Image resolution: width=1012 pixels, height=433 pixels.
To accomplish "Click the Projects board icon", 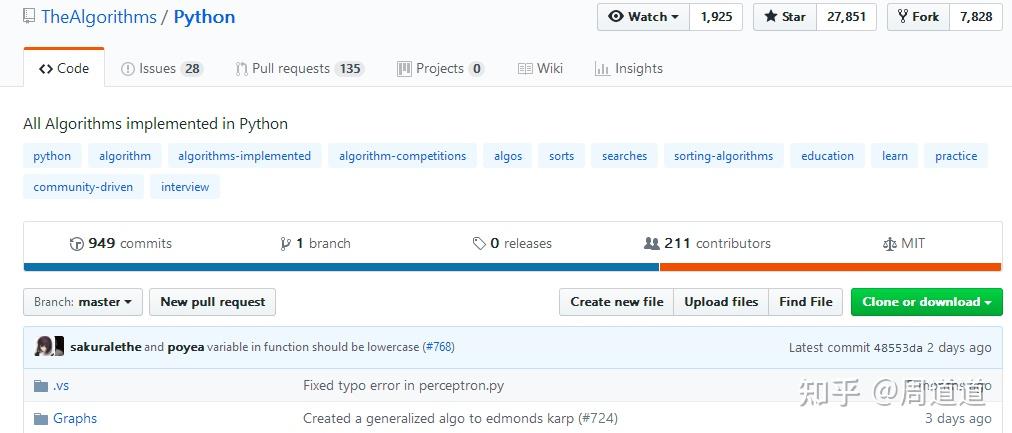I will pos(404,68).
